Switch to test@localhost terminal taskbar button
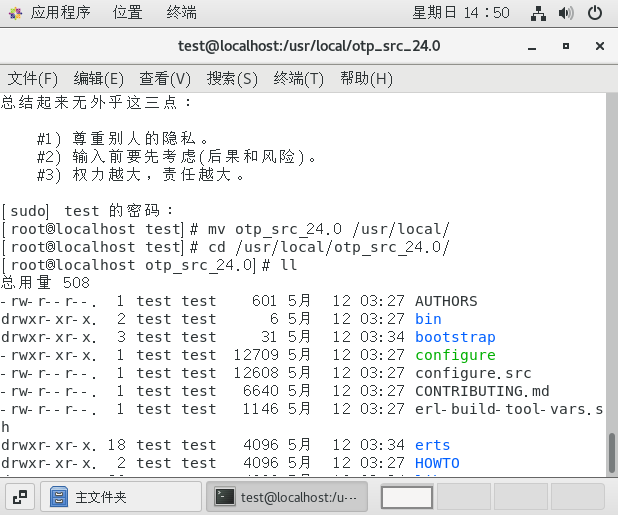Screen dimensions: 618x515 pyautogui.click(x=287, y=497)
